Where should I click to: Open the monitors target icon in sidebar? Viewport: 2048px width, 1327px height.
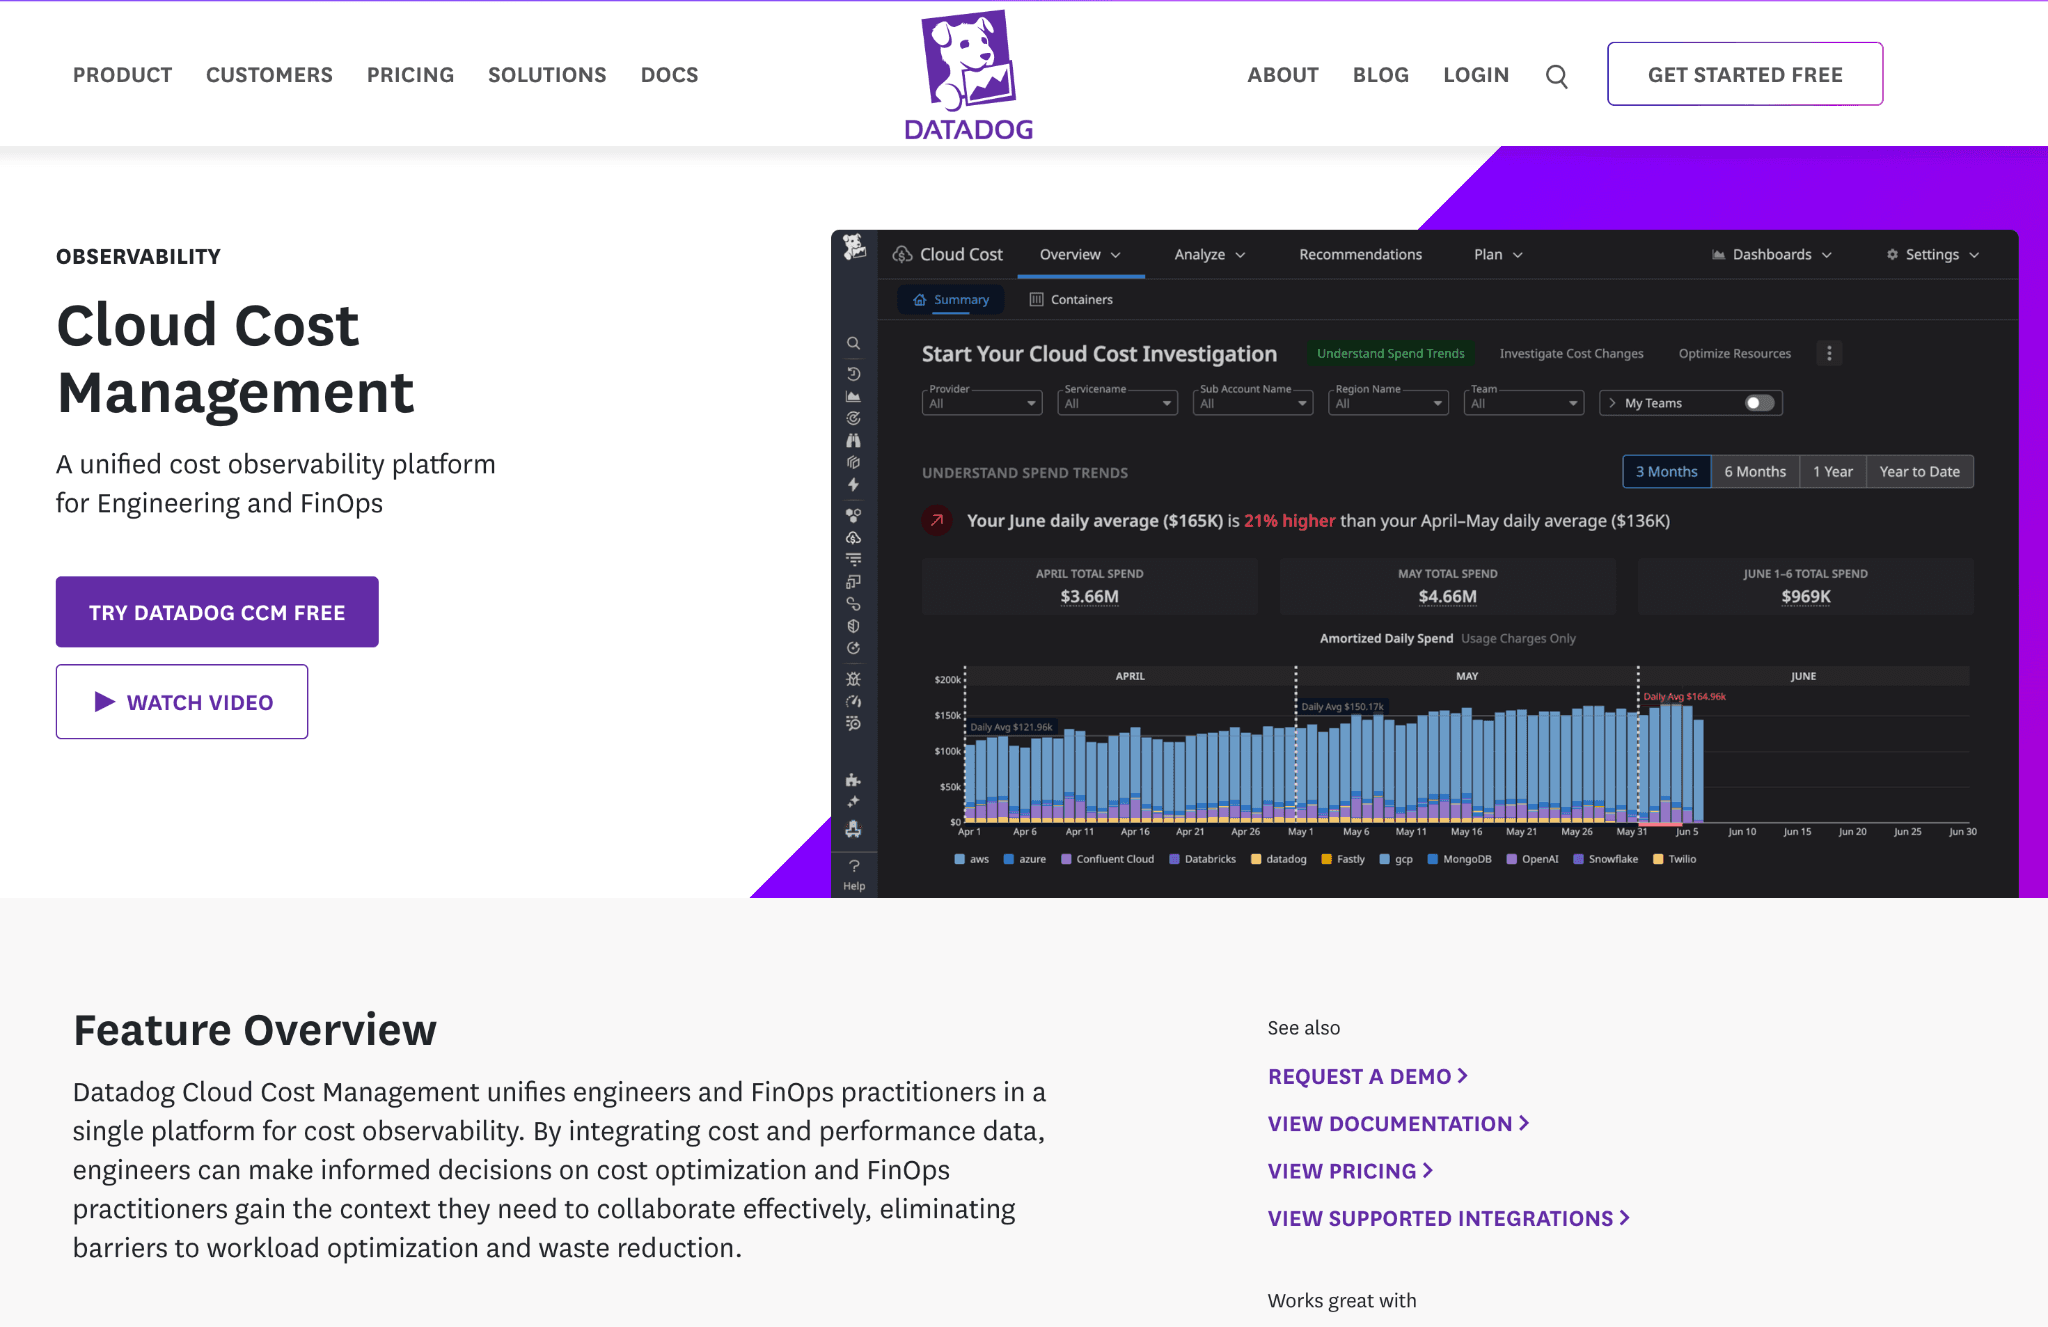pyautogui.click(x=853, y=418)
